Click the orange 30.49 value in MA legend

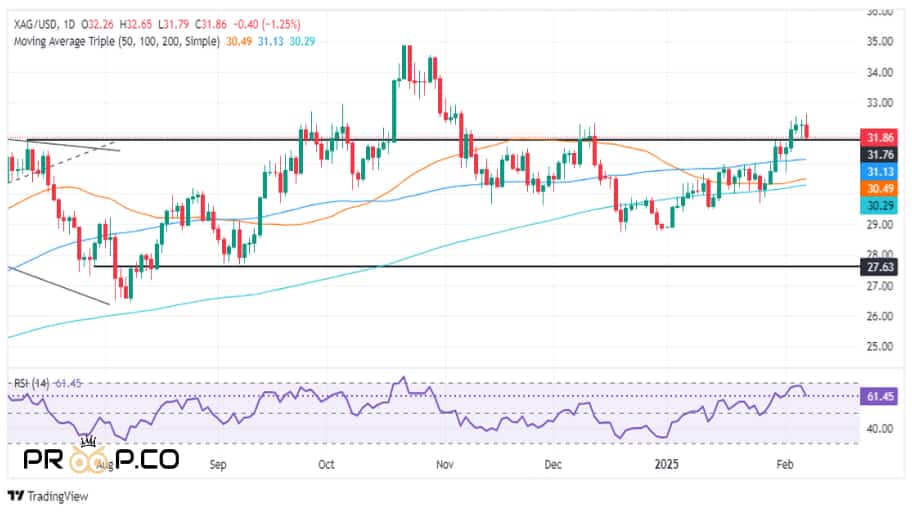pyautogui.click(x=239, y=41)
